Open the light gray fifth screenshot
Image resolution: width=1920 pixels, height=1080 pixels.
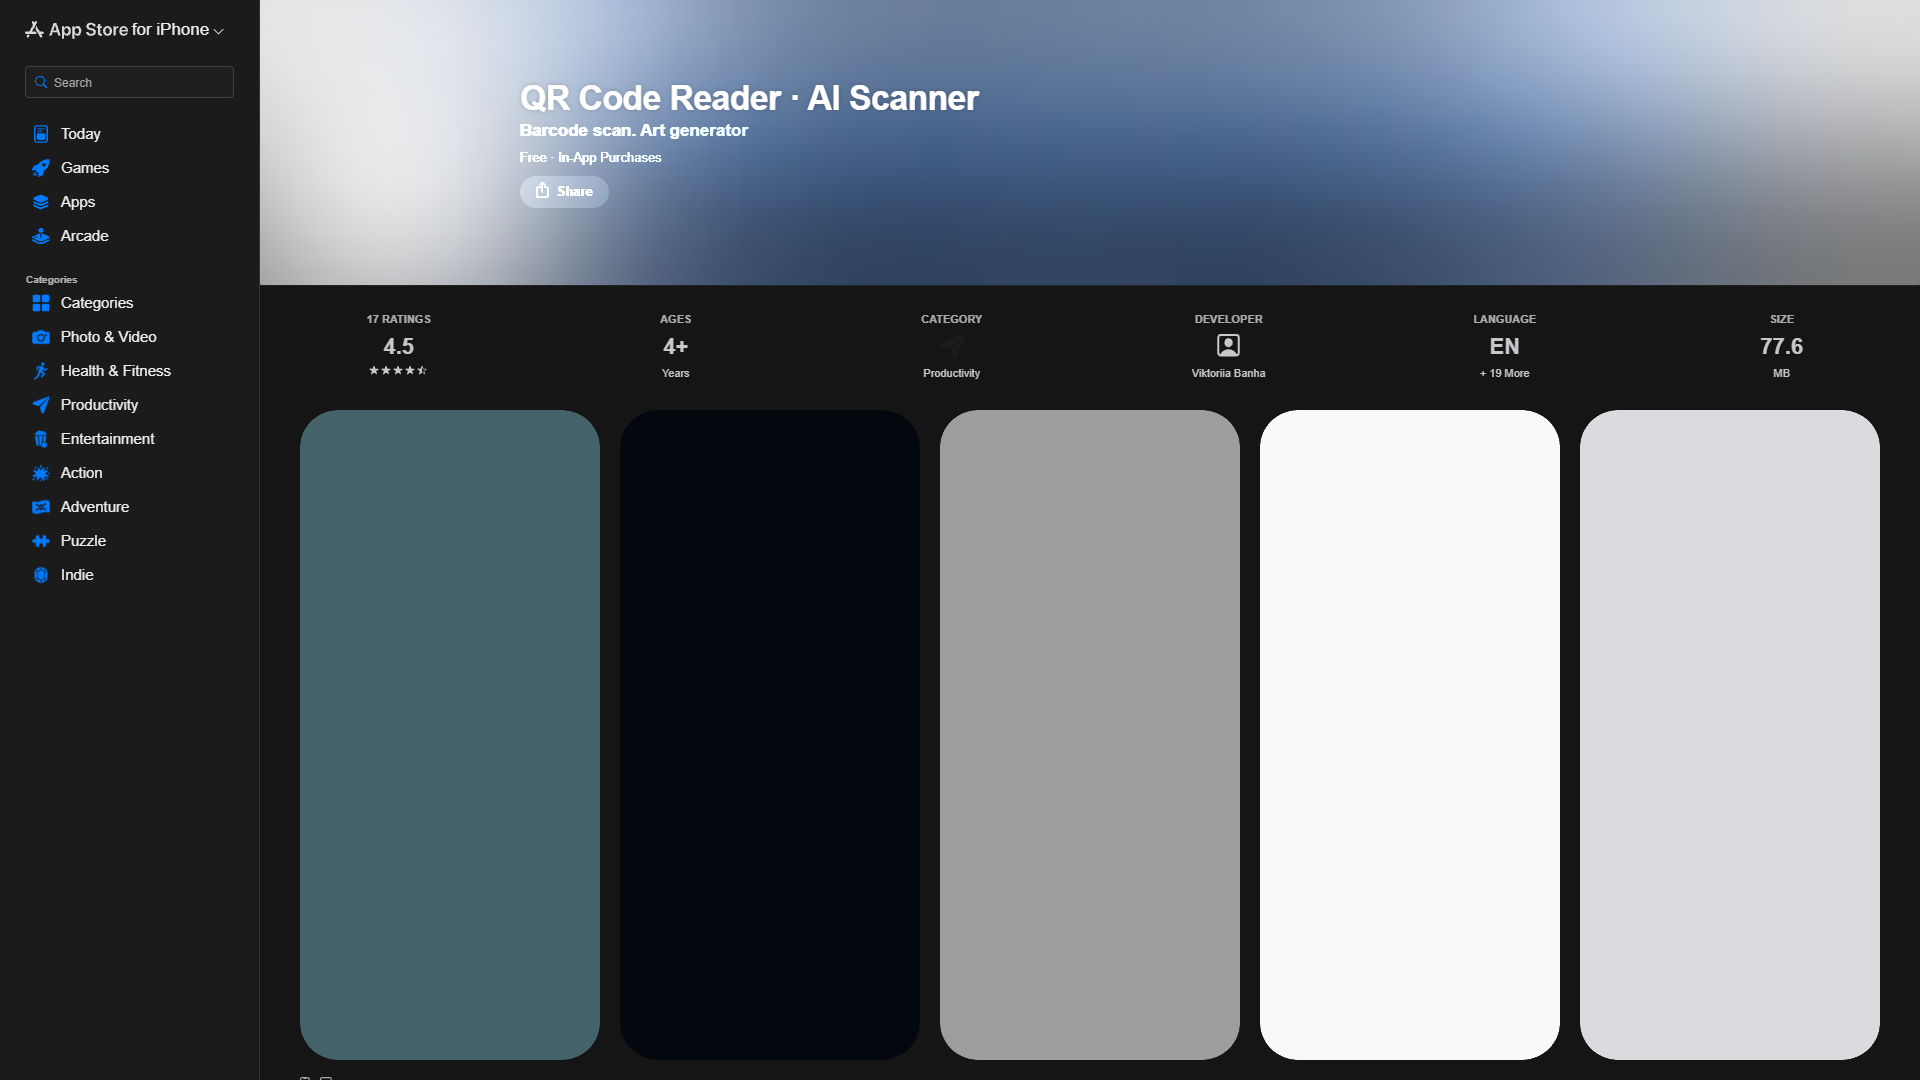tap(1730, 734)
